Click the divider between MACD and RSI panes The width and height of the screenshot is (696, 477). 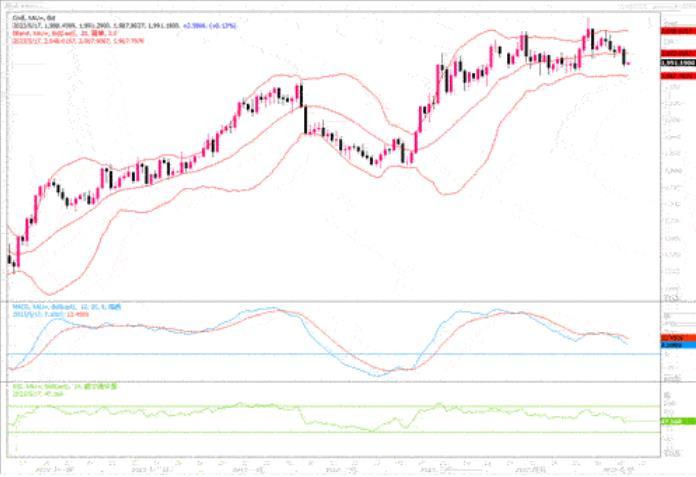coord(330,380)
